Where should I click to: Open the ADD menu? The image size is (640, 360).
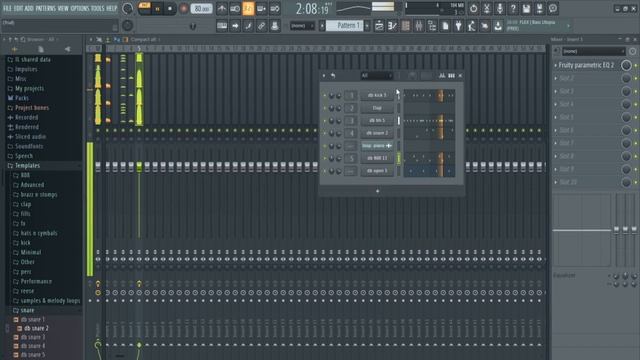click(x=29, y=8)
